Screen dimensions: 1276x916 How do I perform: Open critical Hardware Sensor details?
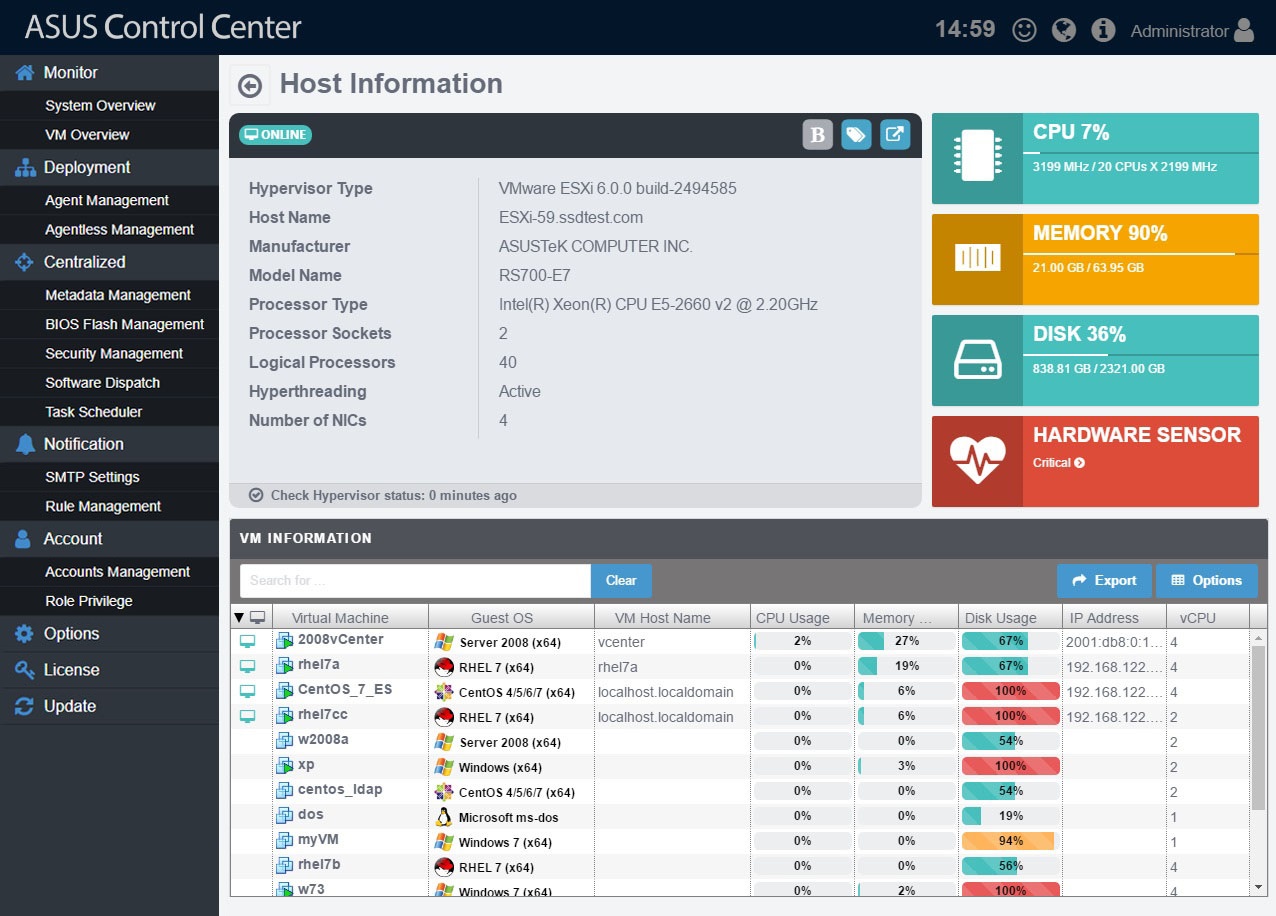pos(1095,461)
